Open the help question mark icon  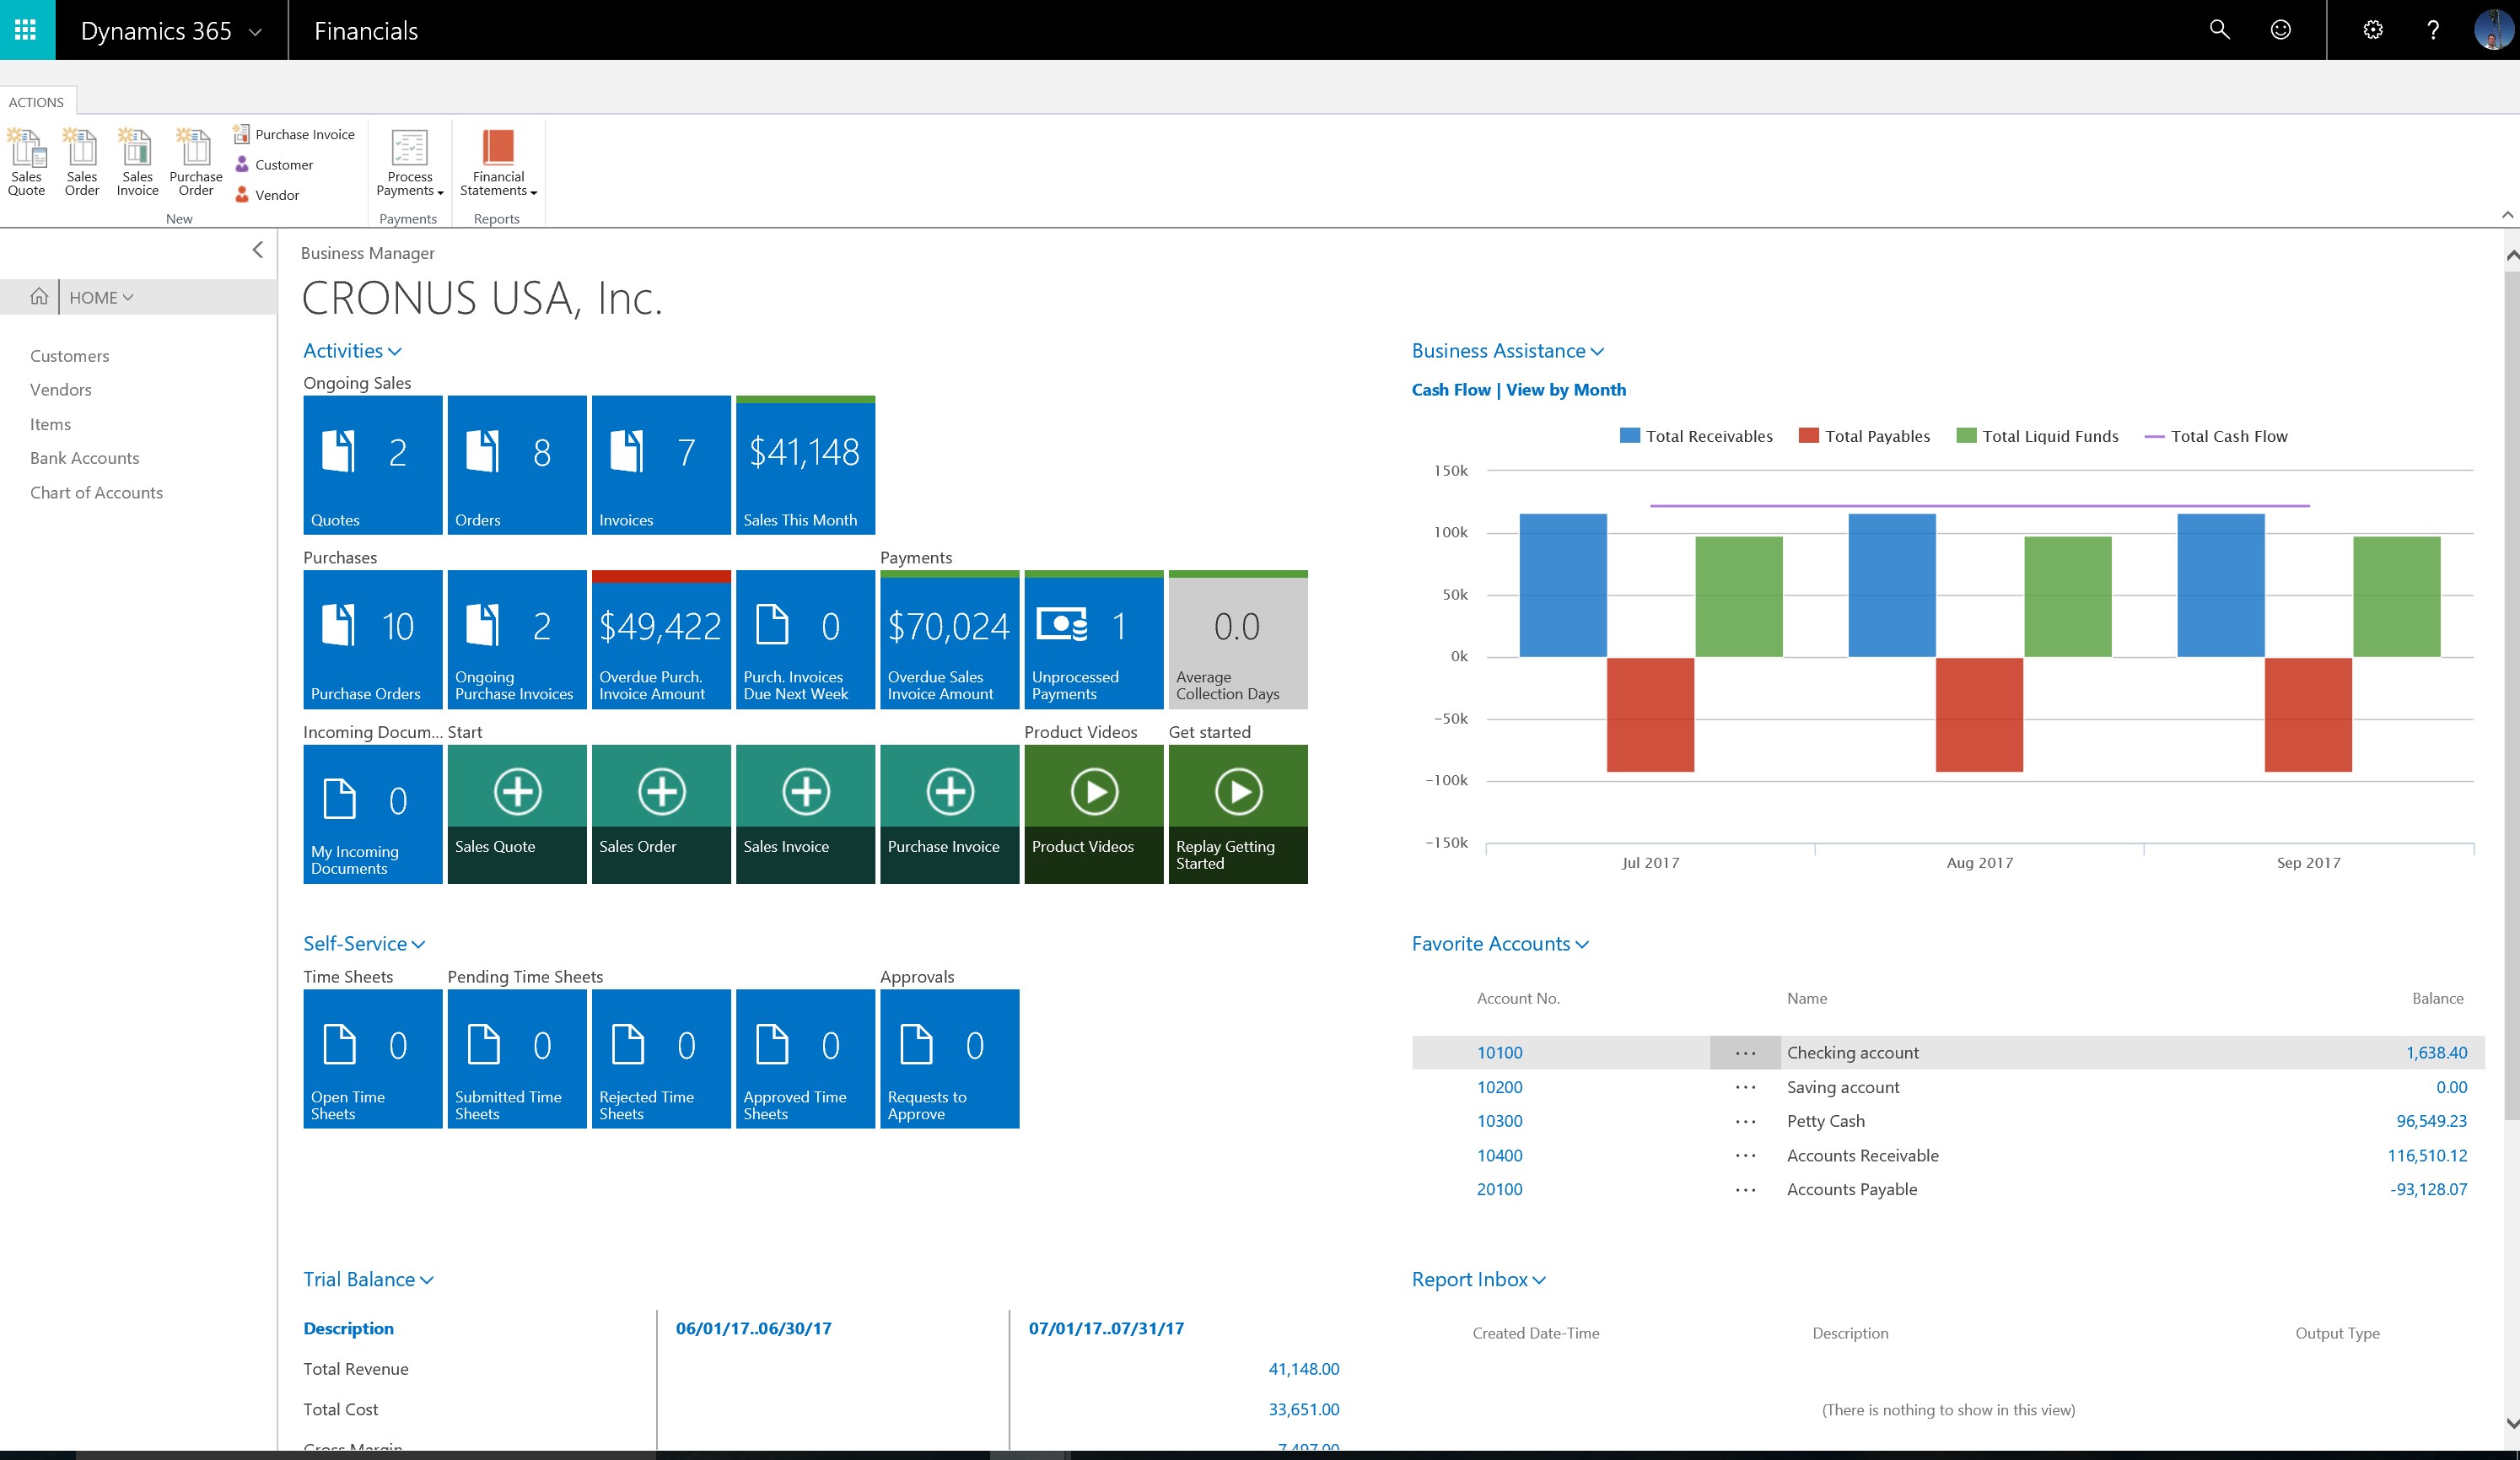[2433, 30]
